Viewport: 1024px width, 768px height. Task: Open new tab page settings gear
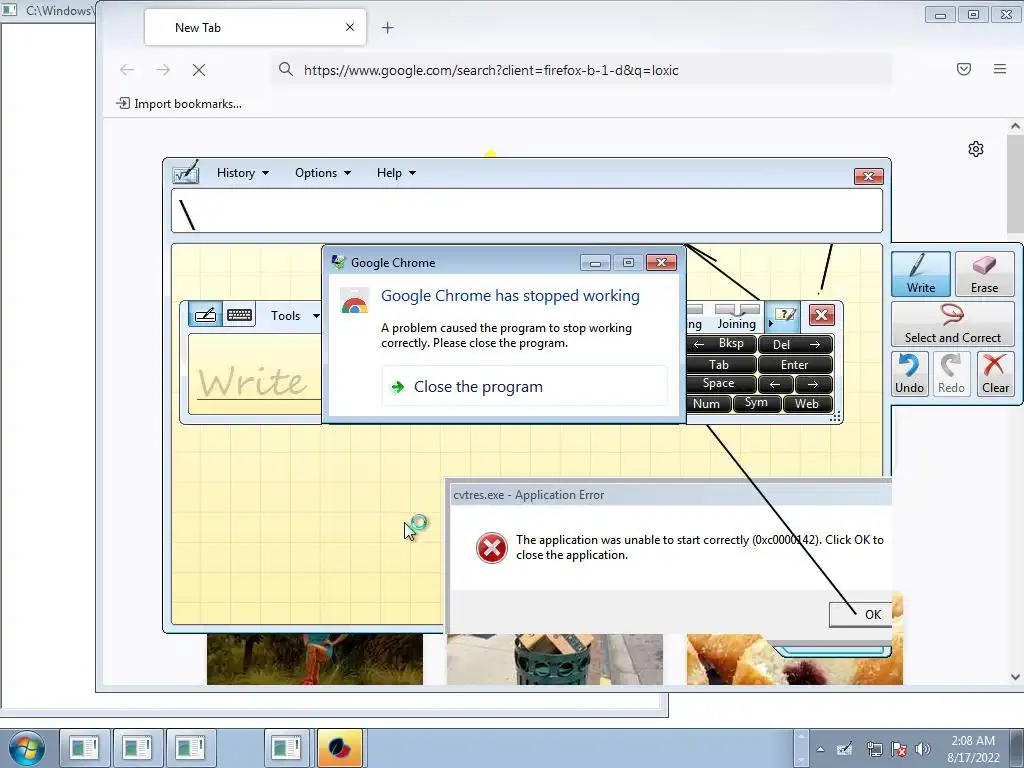pos(976,149)
